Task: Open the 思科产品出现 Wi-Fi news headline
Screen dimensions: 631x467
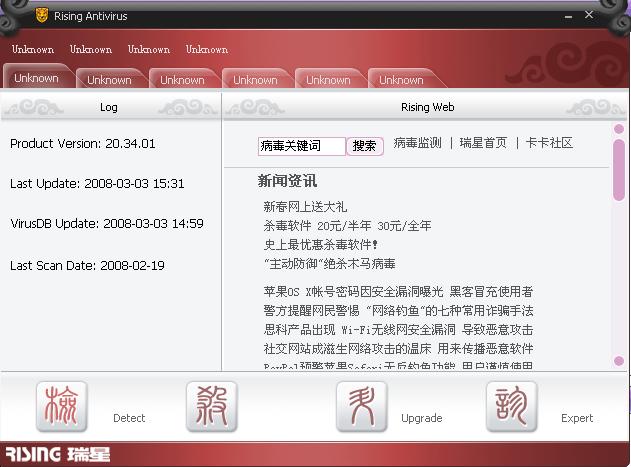Action: coord(398,329)
